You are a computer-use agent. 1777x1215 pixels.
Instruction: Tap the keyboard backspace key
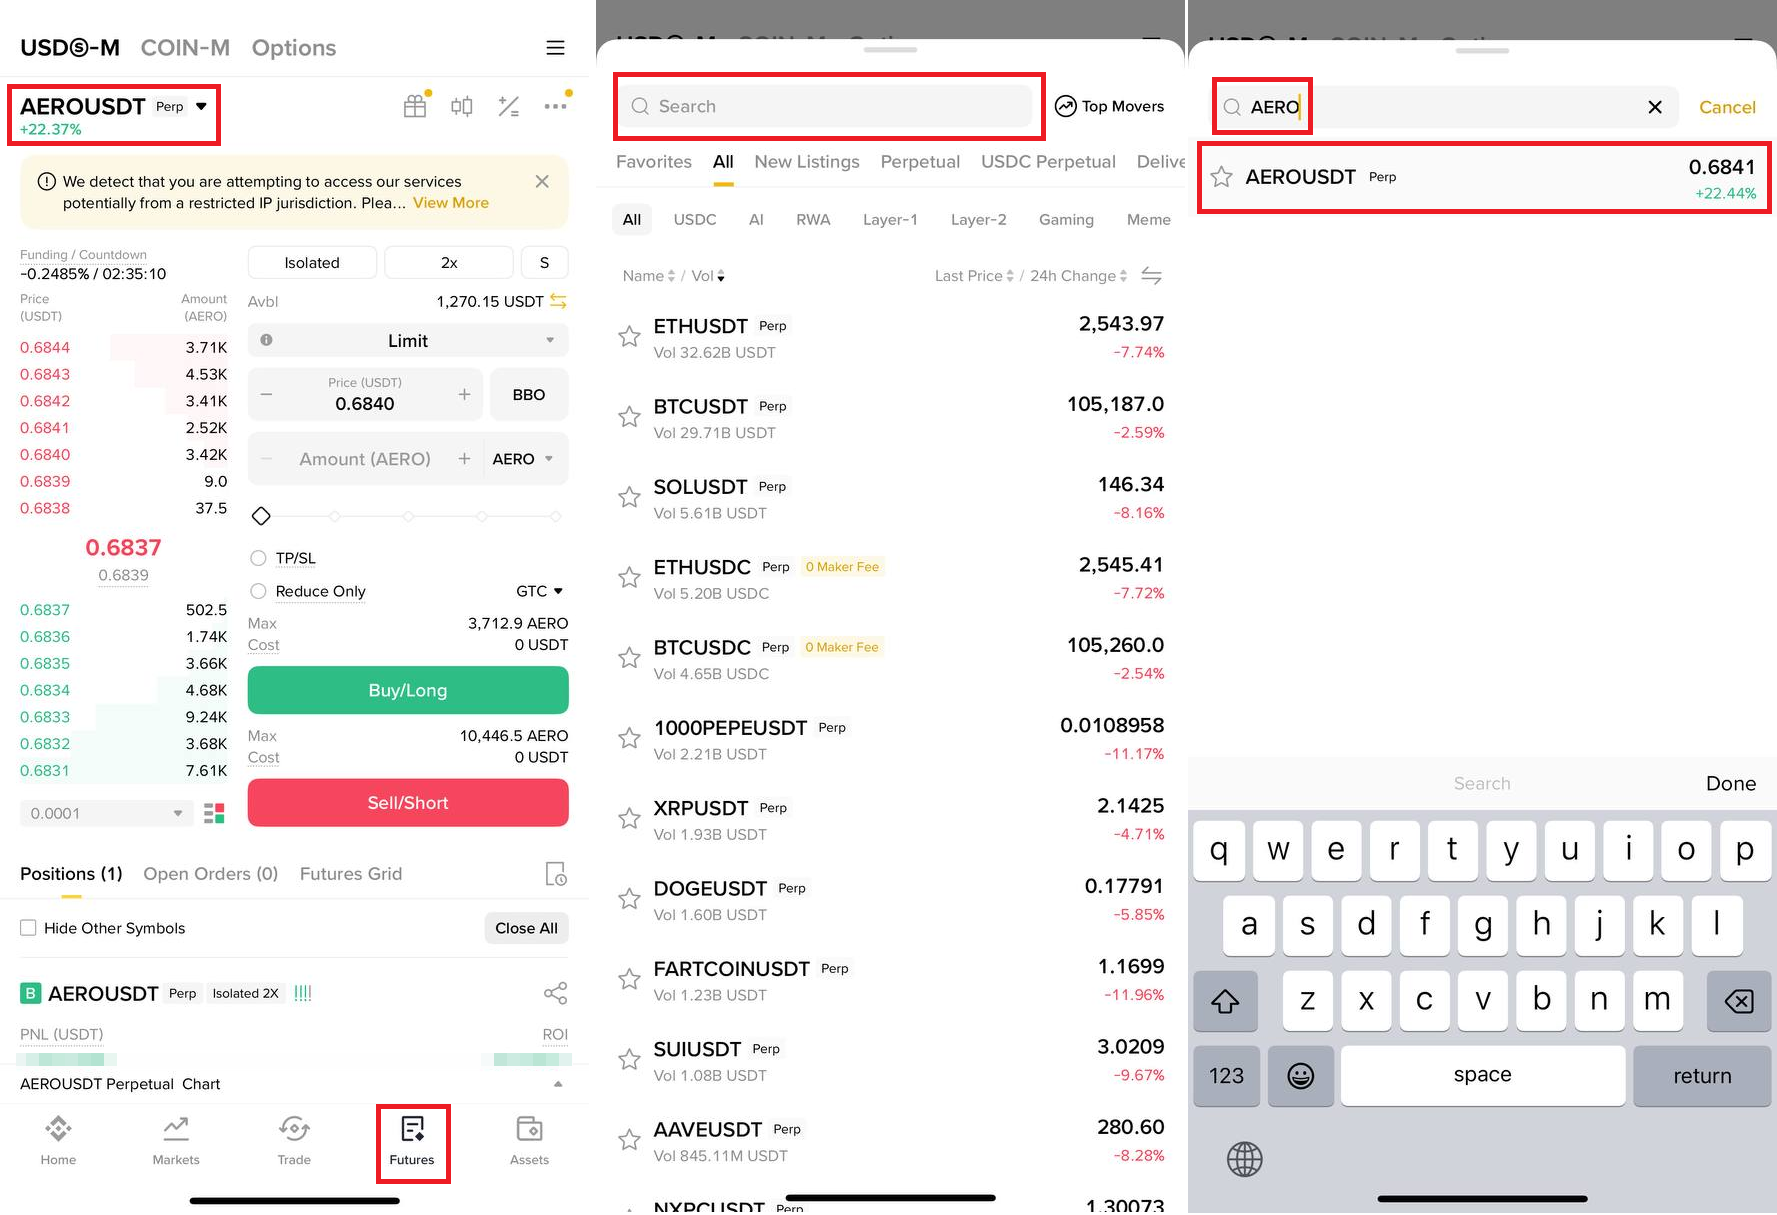[x=1739, y=1000]
